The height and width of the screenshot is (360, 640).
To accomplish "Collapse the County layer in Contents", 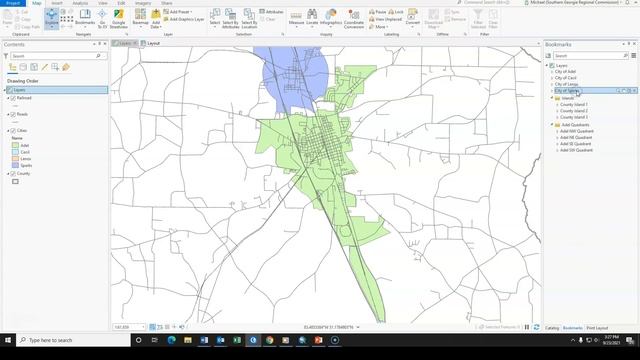I will (x=8, y=173).
